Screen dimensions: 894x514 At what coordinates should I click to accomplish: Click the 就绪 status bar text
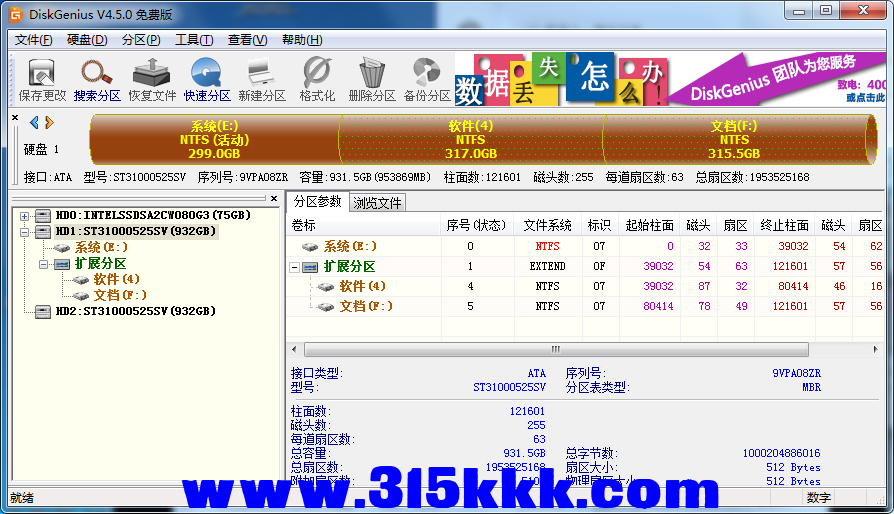click(22, 498)
